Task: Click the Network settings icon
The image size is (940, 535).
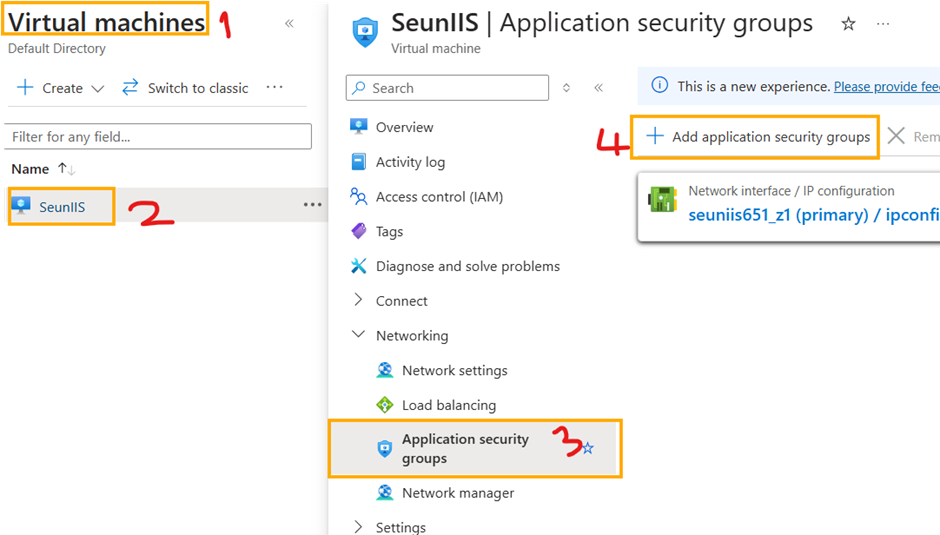Action: pos(385,370)
